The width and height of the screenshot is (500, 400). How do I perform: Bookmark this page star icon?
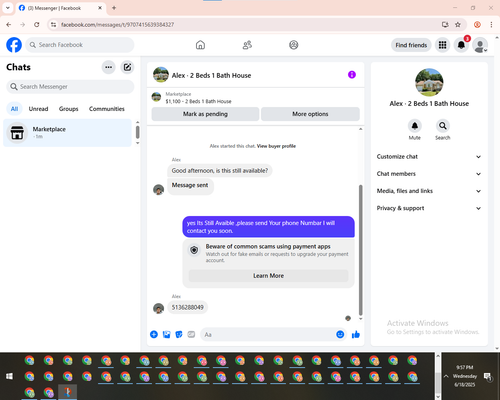(x=458, y=25)
